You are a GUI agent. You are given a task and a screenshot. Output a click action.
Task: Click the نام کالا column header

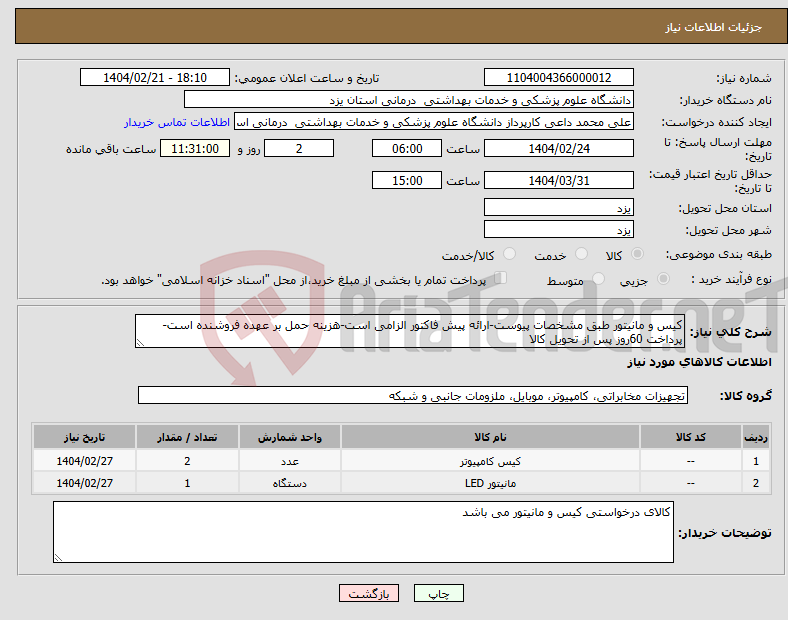click(x=490, y=437)
